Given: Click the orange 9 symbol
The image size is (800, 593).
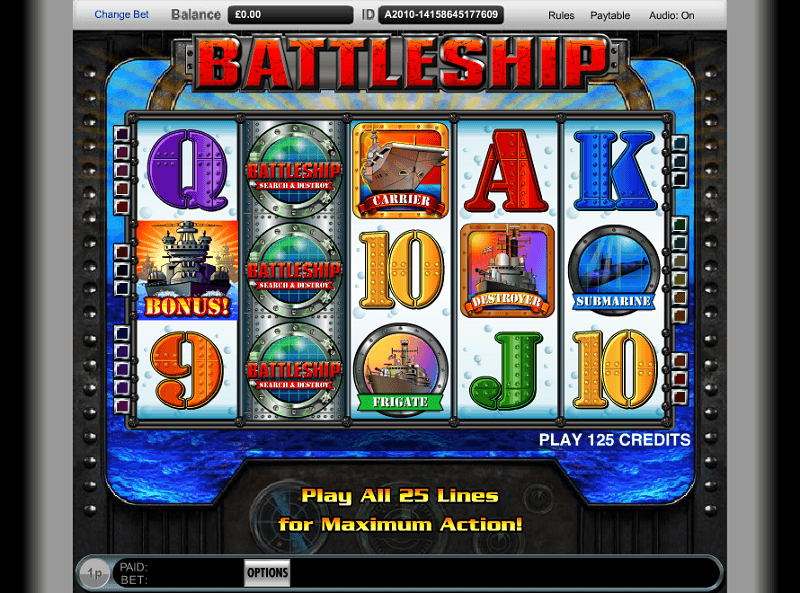Looking at the screenshot, I should (187, 370).
